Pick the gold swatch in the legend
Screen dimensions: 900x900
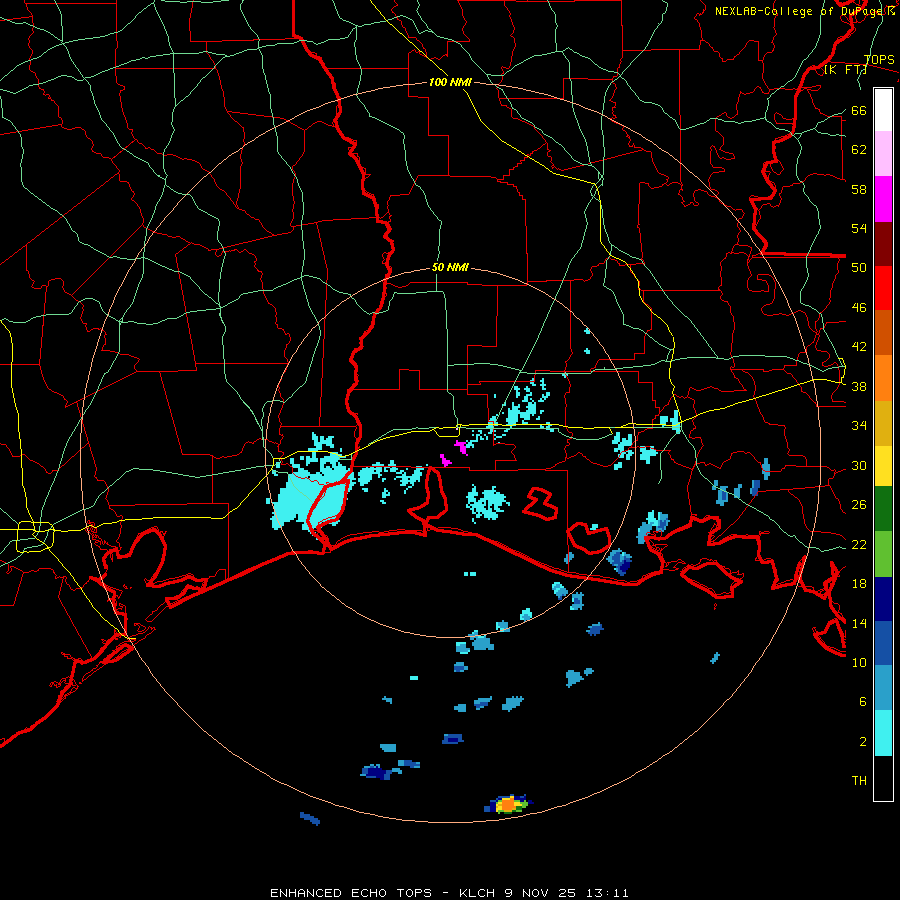pos(883,423)
